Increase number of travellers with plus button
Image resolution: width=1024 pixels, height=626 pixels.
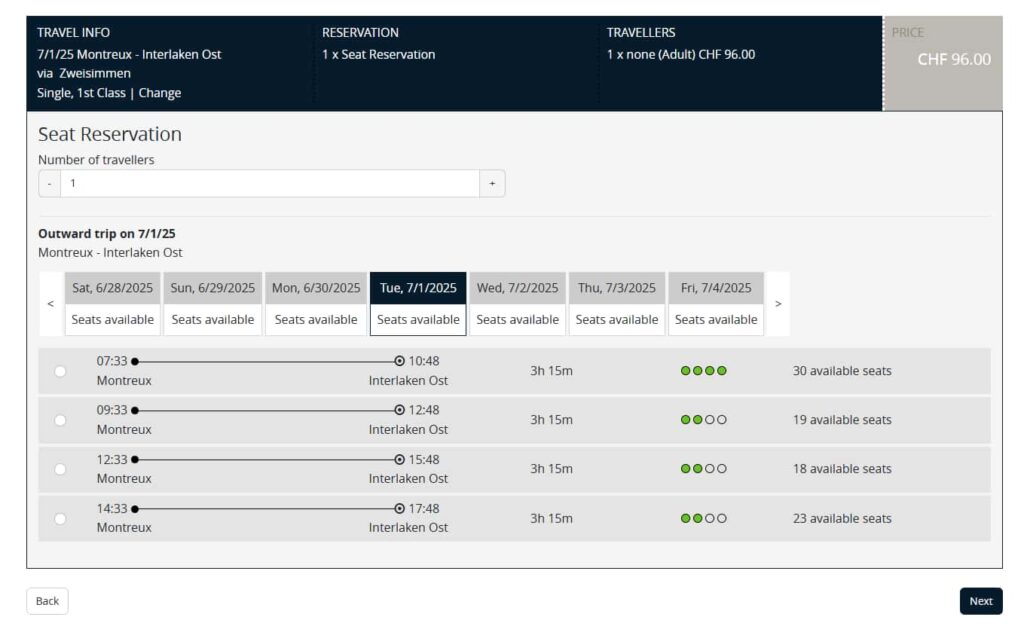click(492, 184)
